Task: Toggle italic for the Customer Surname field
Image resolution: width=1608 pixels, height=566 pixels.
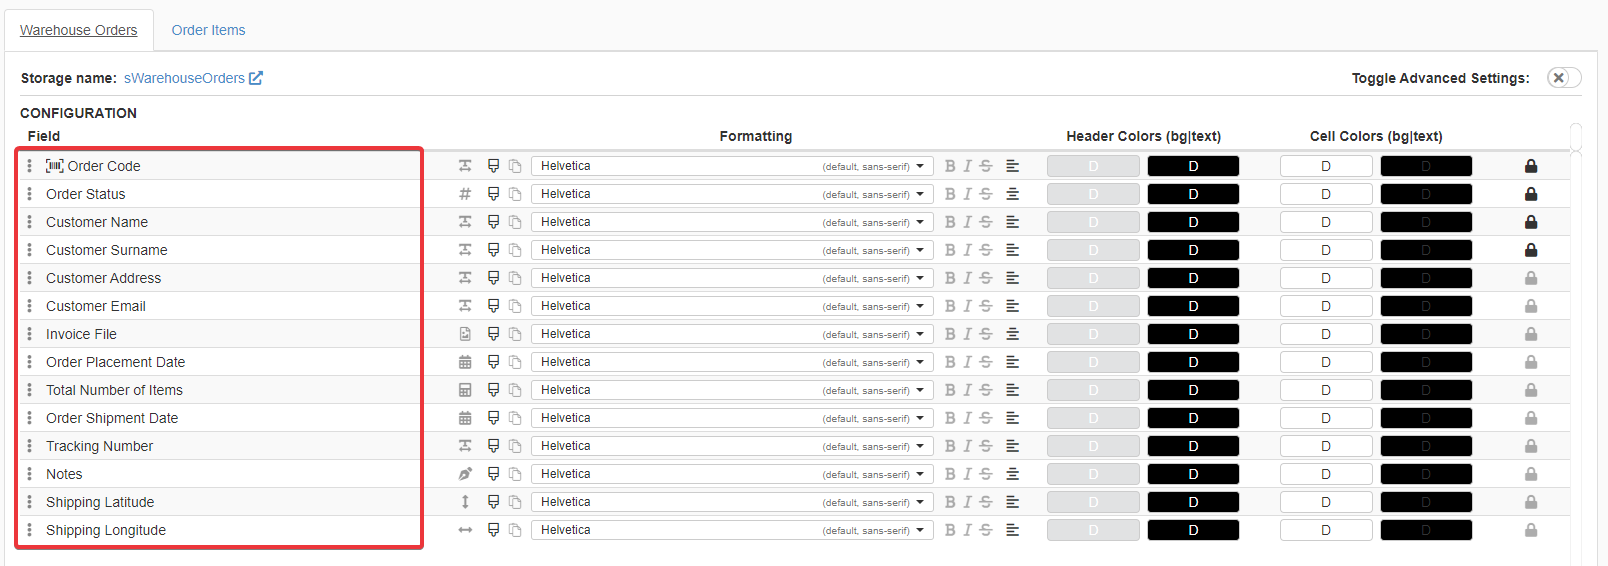Action: 967,250
